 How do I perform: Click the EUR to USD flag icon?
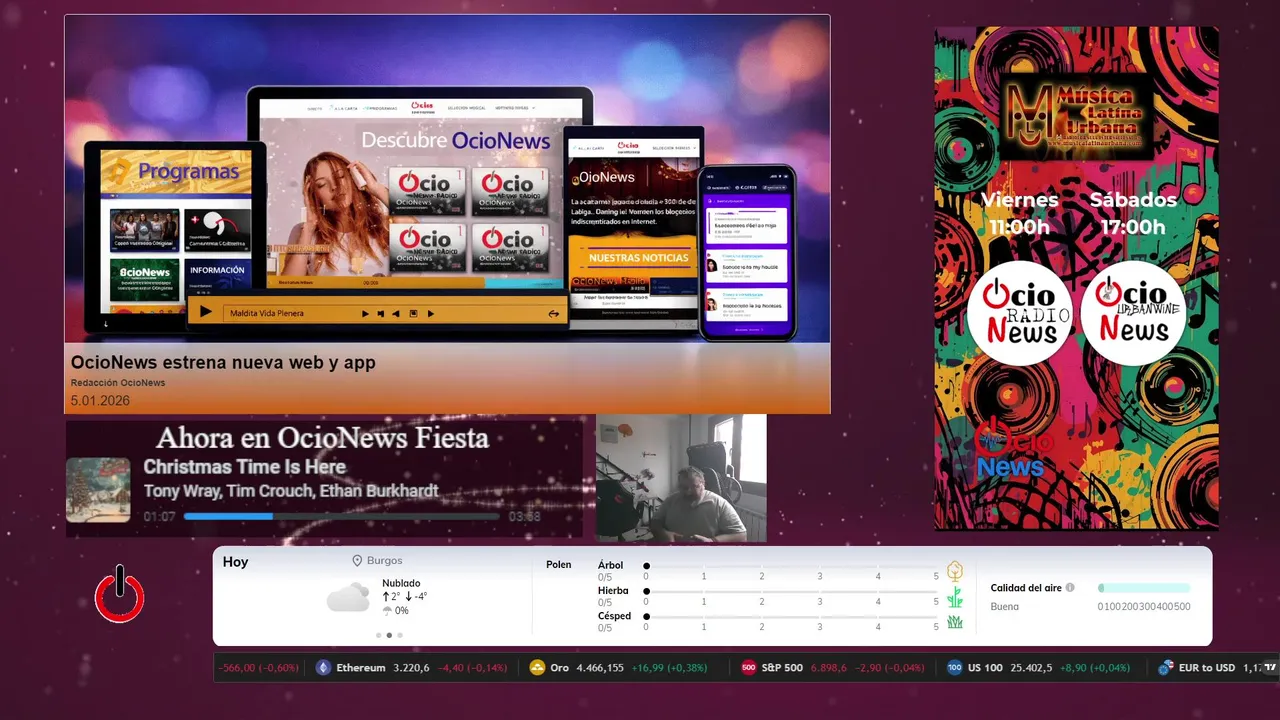[1165, 668]
